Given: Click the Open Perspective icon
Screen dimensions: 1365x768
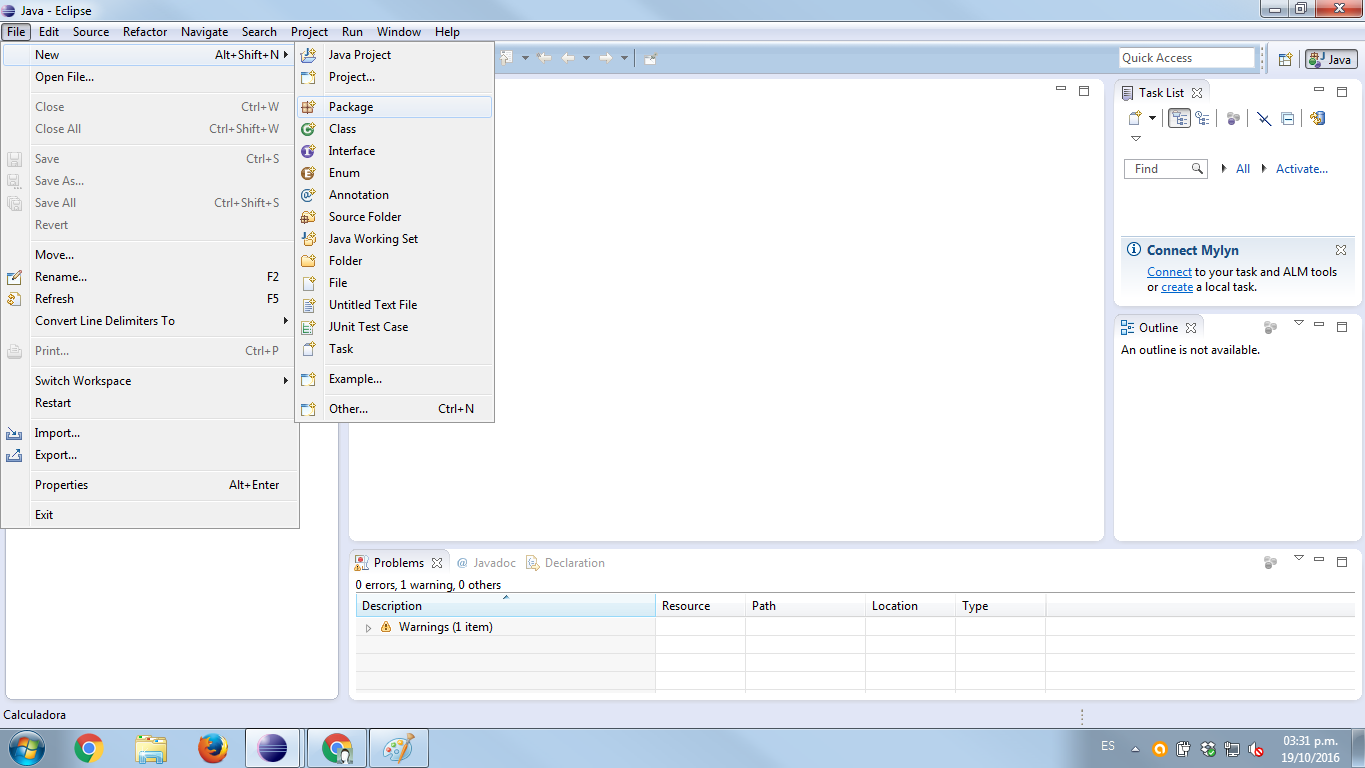Looking at the screenshot, I should tap(1286, 59).
